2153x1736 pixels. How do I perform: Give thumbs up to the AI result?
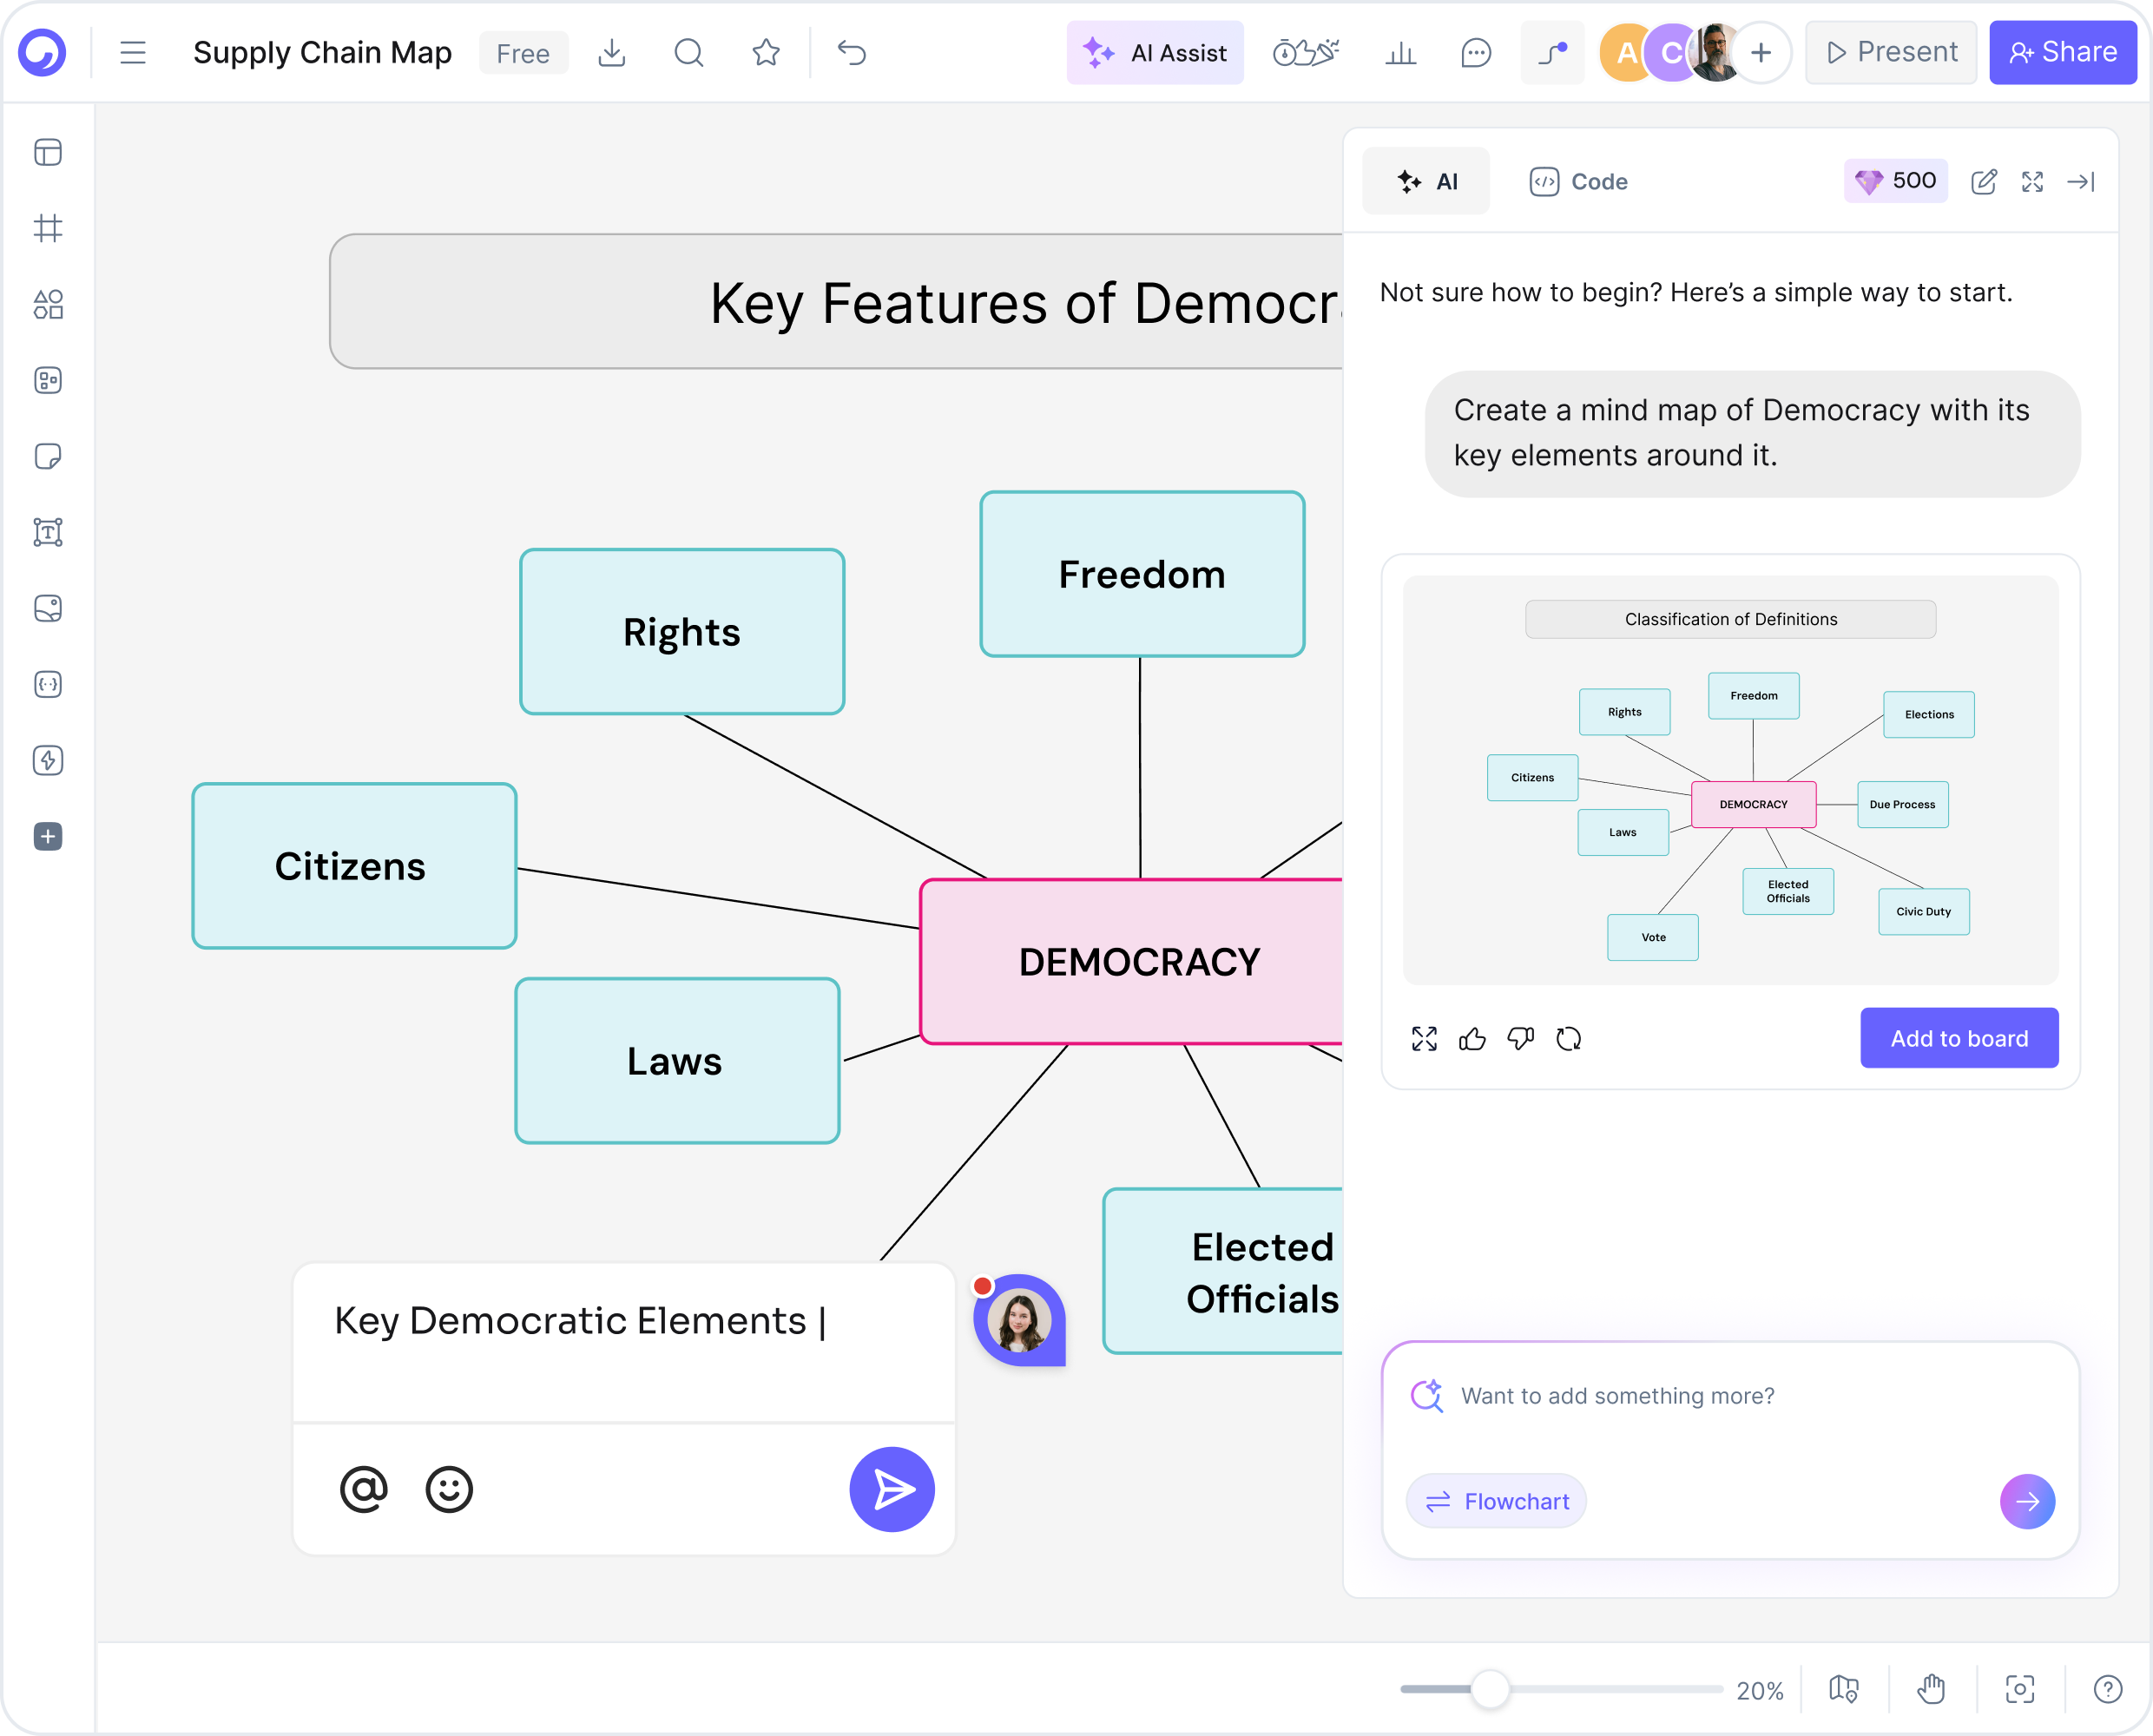(1473, 1039)
